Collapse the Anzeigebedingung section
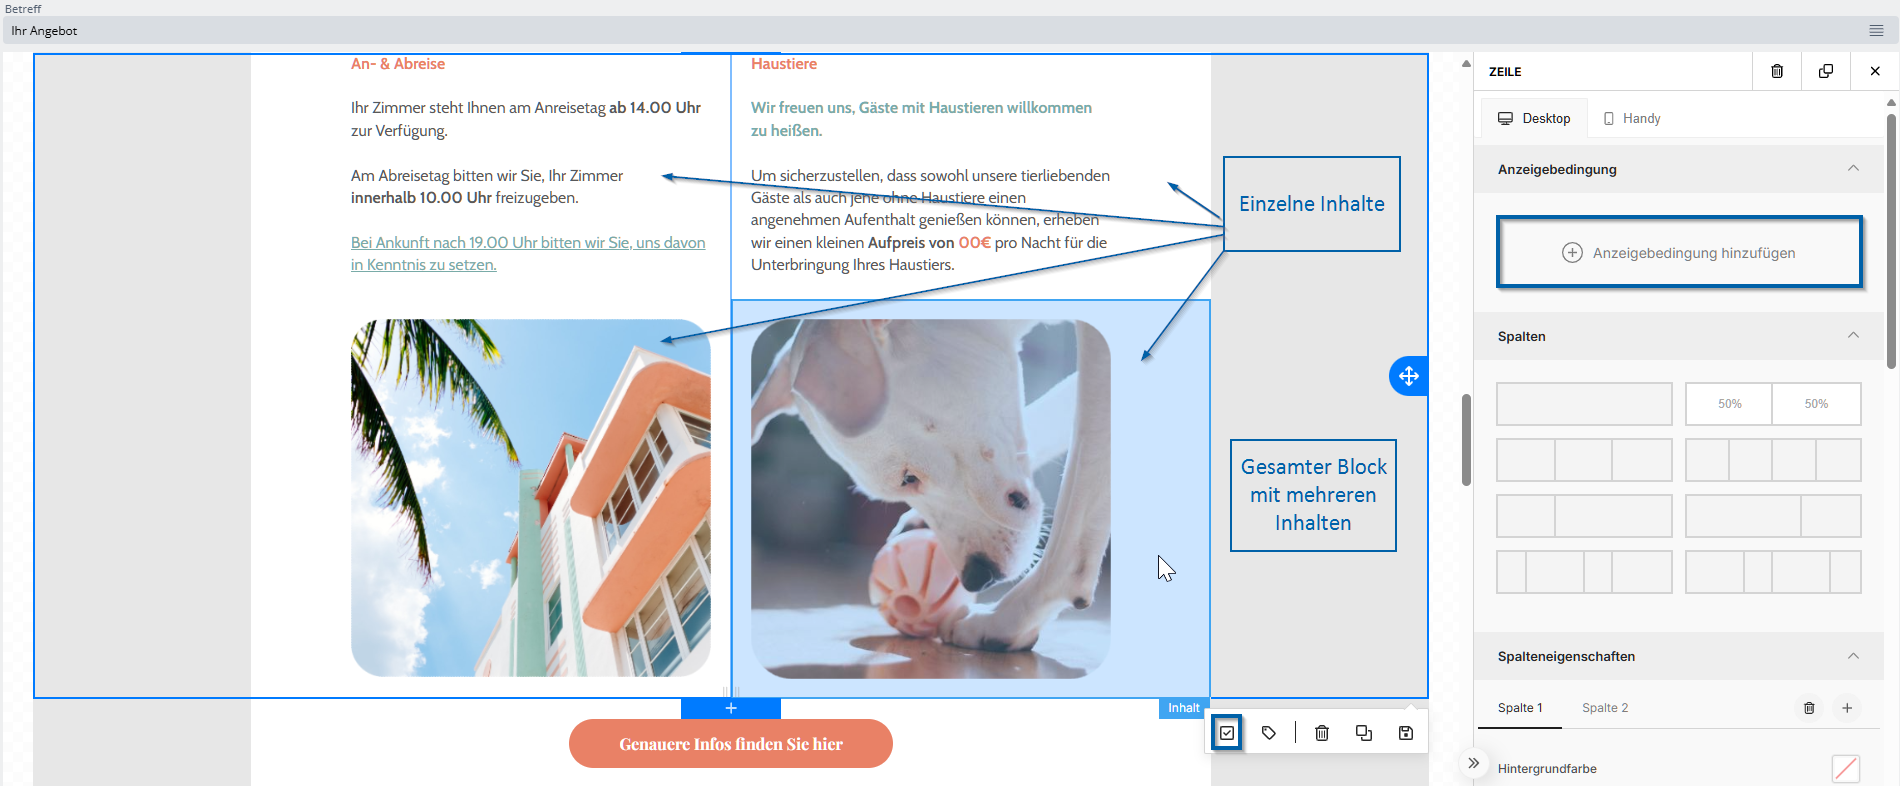 1853,169
